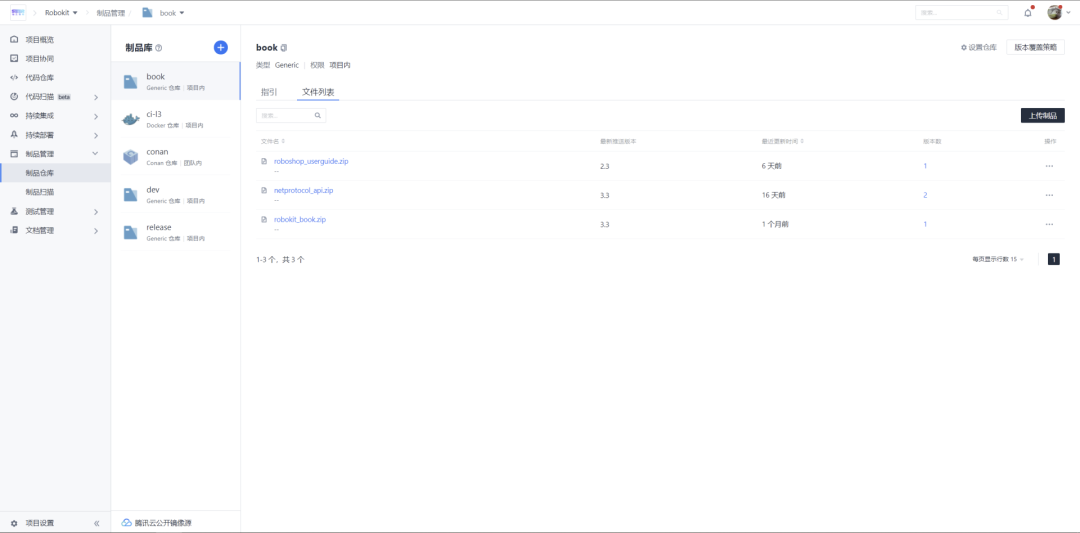Open the notification bell
The height and width of the screenshot is (533, 1080).
(x=1028, y=13)
